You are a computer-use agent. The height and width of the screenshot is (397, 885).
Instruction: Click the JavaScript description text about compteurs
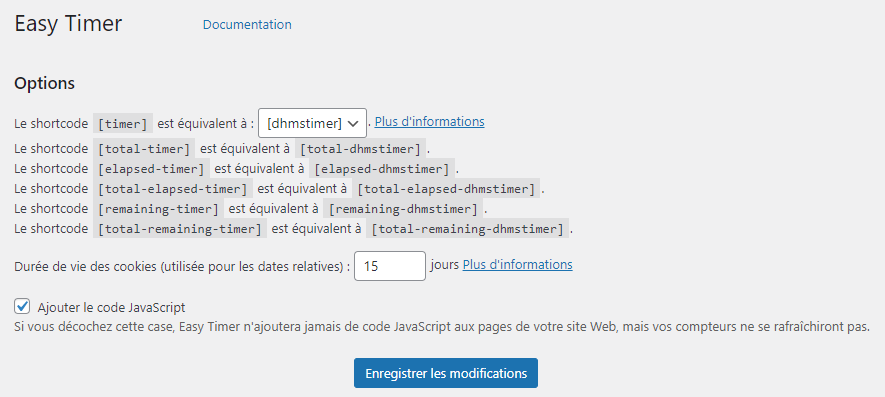pos(442,328)
